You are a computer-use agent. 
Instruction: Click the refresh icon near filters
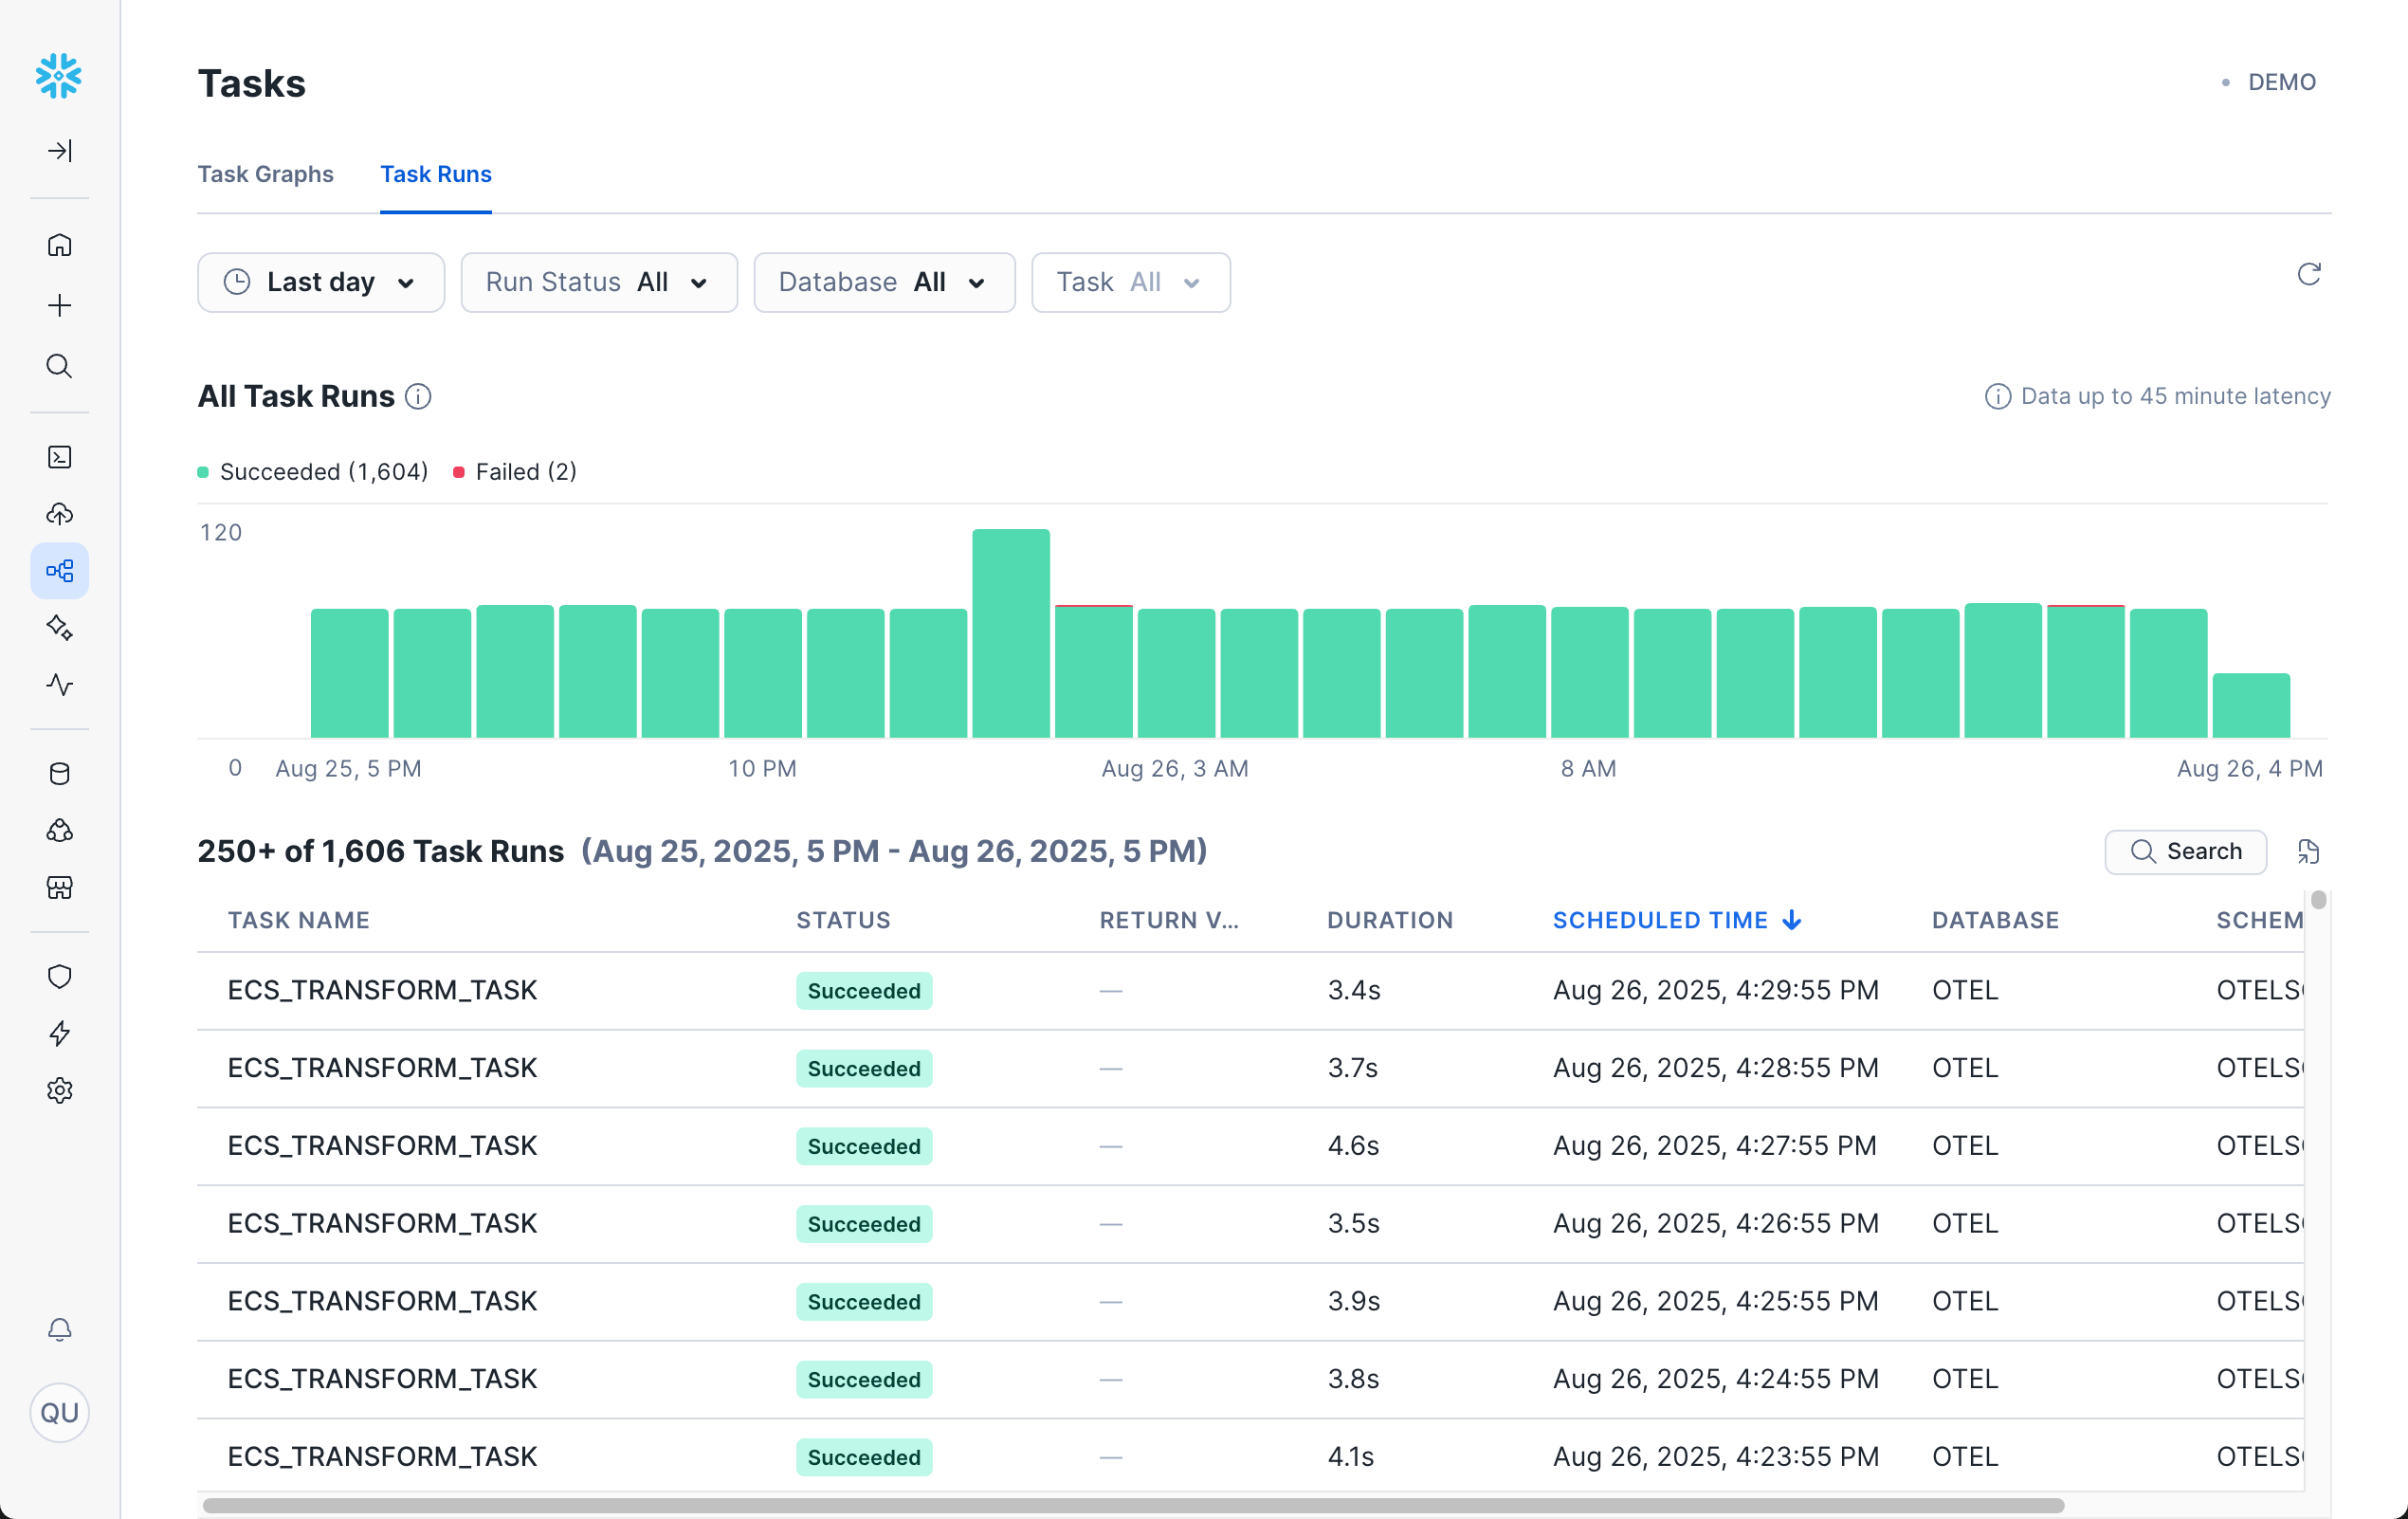2308,274
